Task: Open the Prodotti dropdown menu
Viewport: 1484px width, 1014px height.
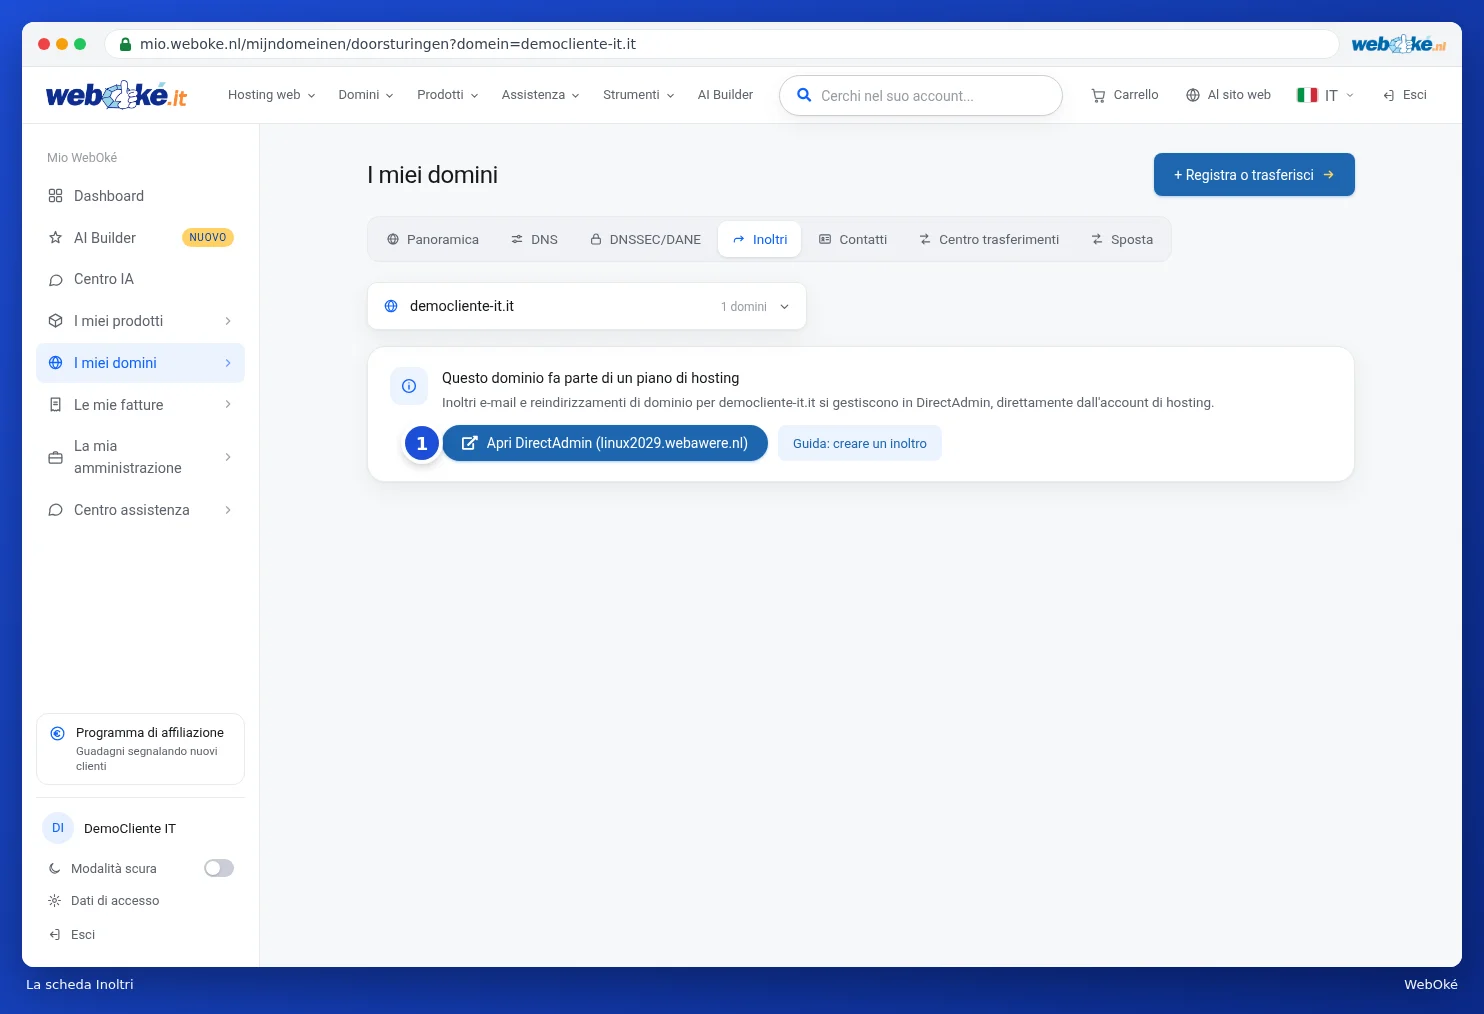Action: (x=448, y=95)
